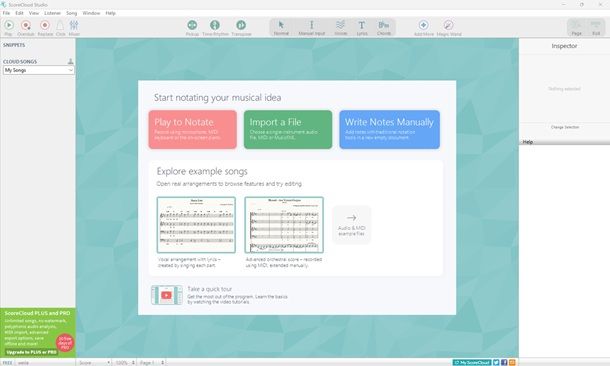Click the Inspector panel title

click(x=564, y=46)
